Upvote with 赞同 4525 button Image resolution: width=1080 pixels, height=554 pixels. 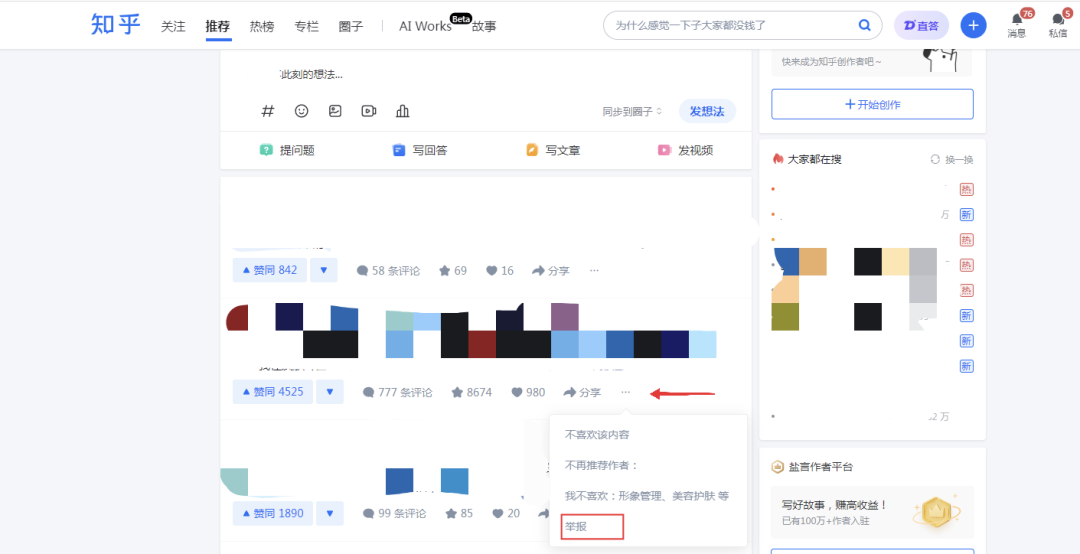(x=273, y=392)
